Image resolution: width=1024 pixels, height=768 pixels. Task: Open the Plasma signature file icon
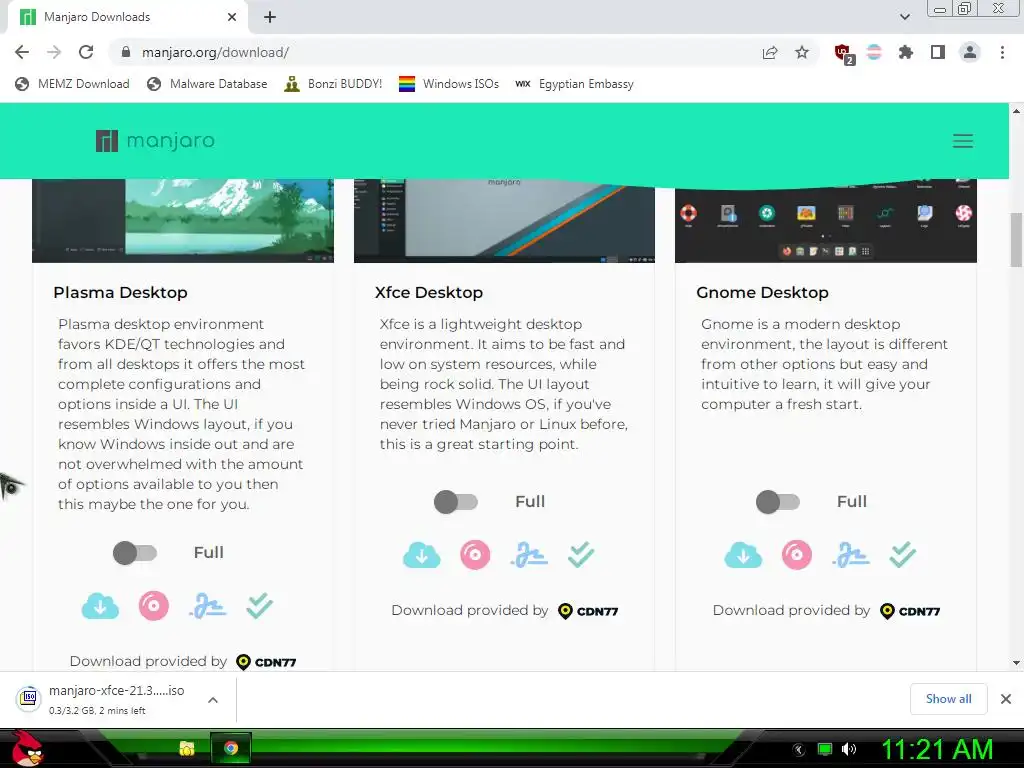[208, 606]
